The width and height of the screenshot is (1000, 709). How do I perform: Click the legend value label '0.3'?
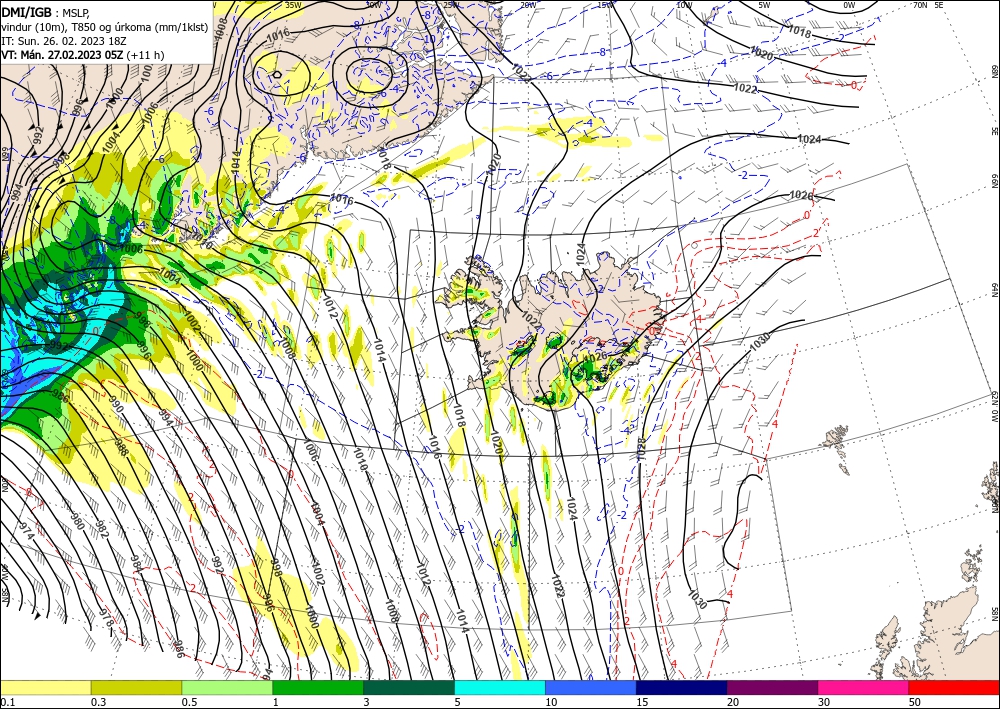tap(98, 702)
